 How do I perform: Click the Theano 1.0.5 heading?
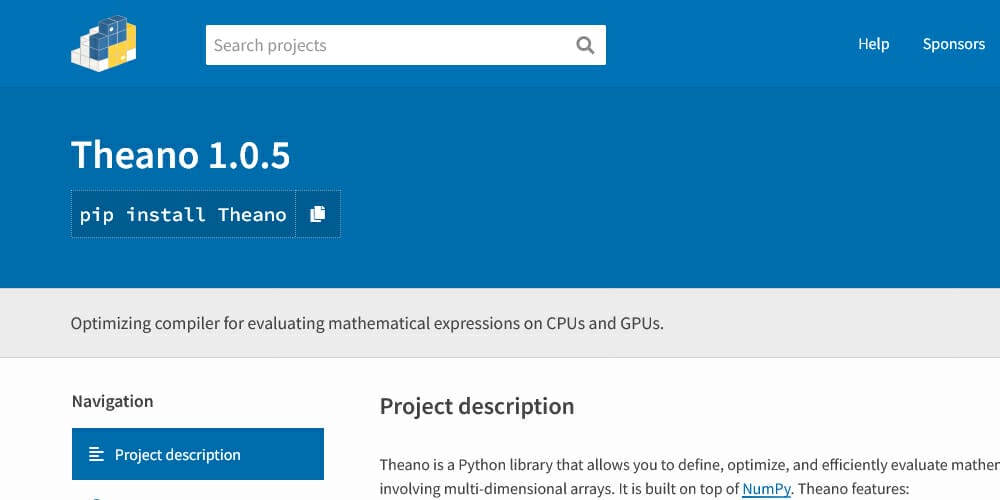tap(180, 155)
